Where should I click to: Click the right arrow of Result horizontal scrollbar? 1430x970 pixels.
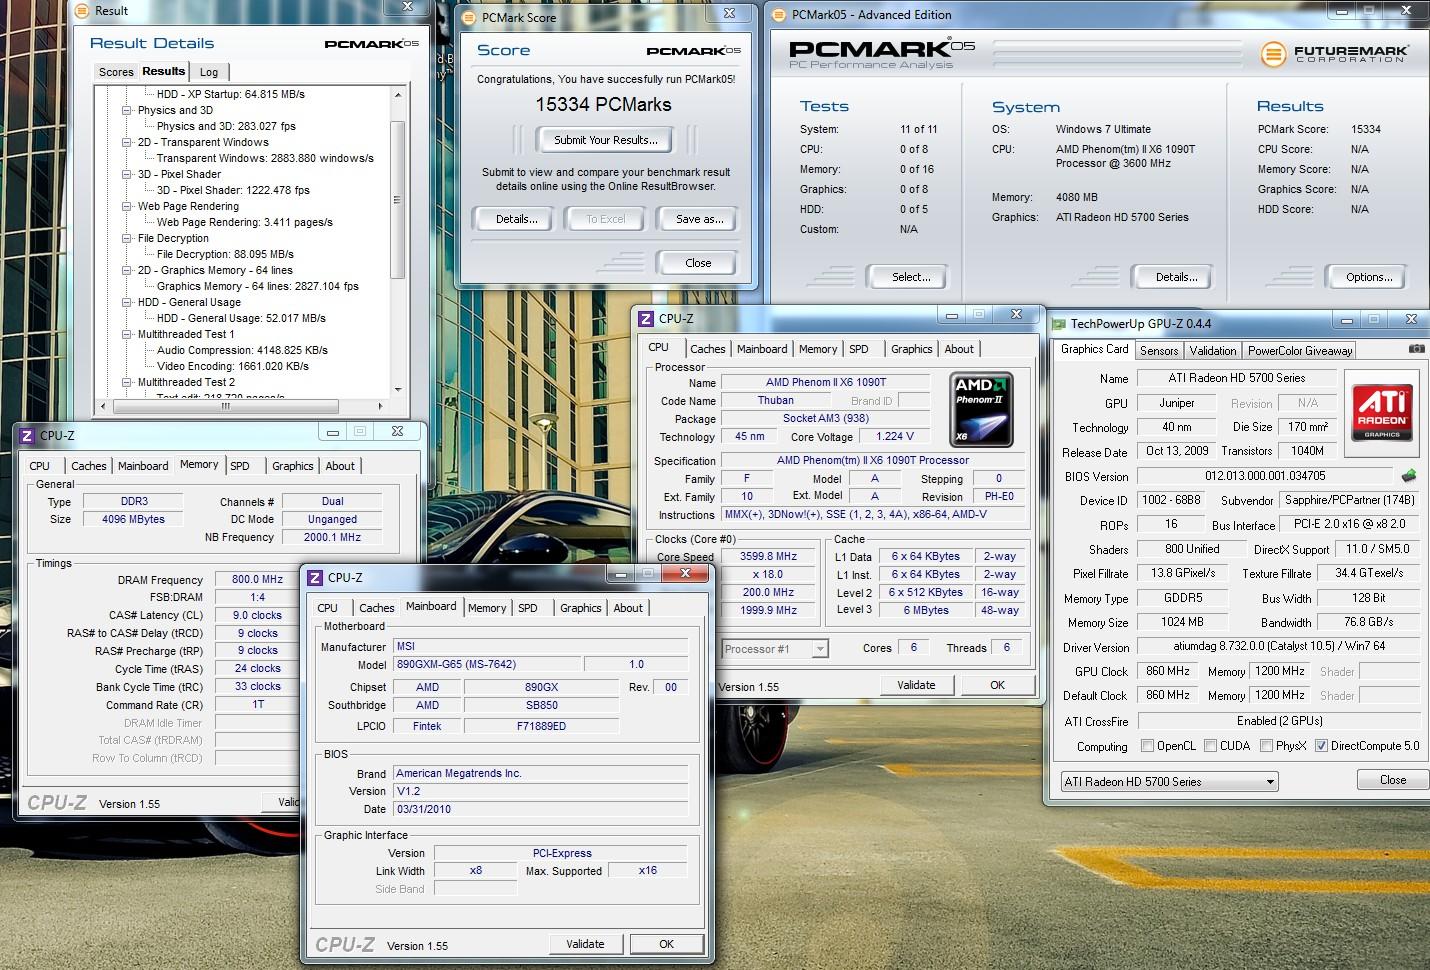point(380,406)
